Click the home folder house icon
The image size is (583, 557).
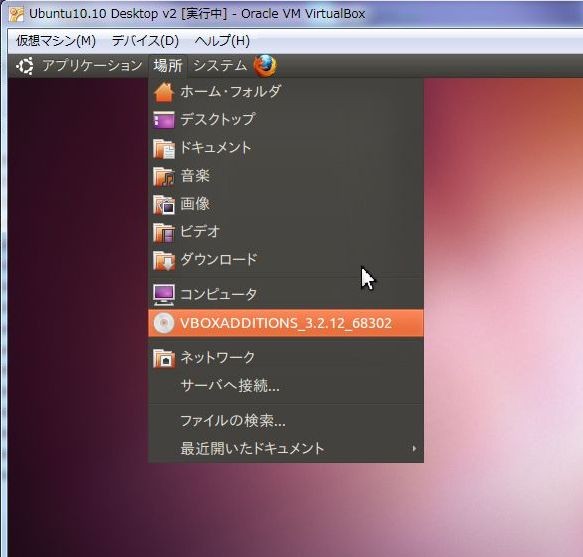(164, 92)
